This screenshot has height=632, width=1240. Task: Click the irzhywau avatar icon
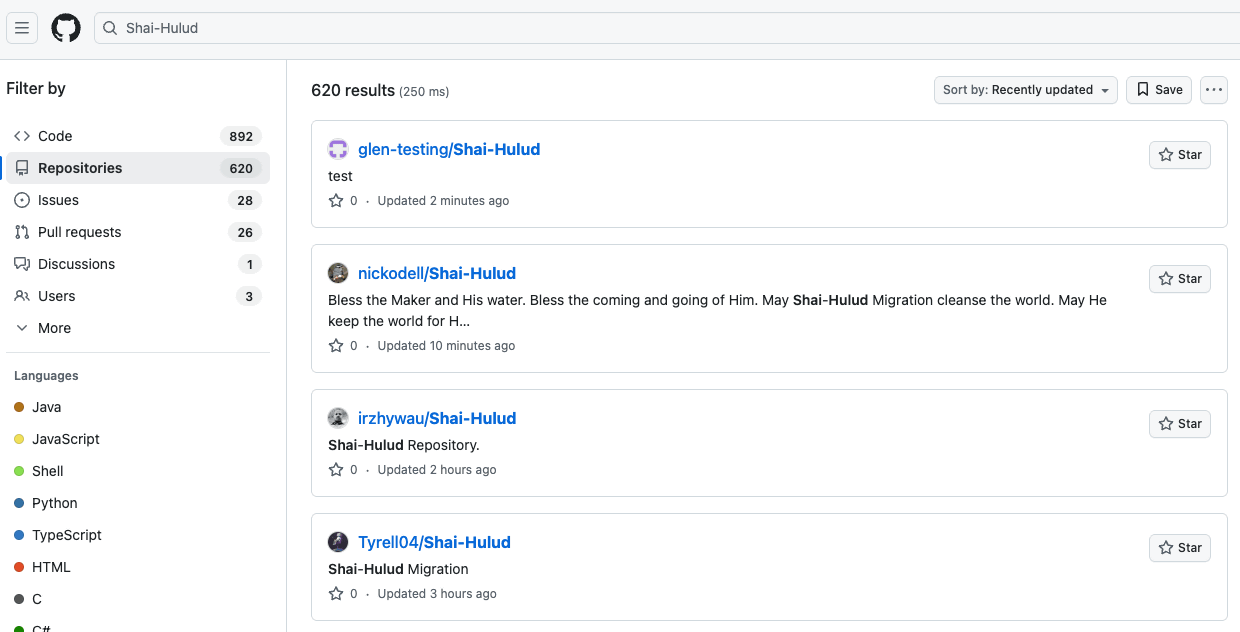pos(338,419)
